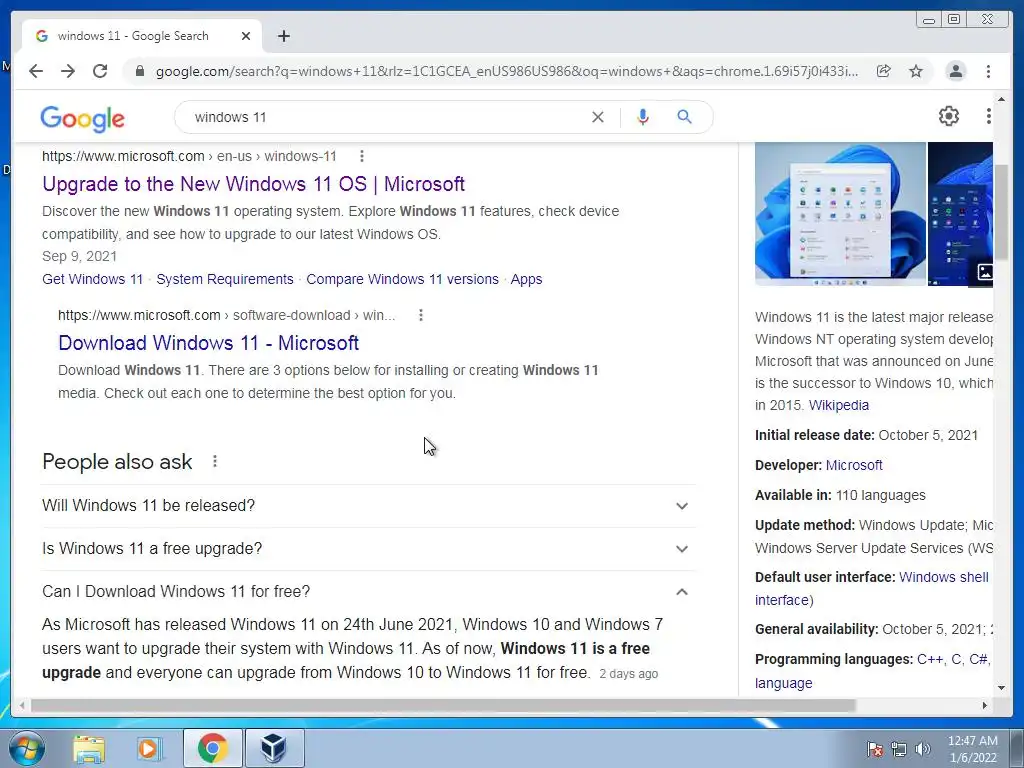Open the C++ programming language link
This screenshot has width=1024, height=768.
click(930, 660)
